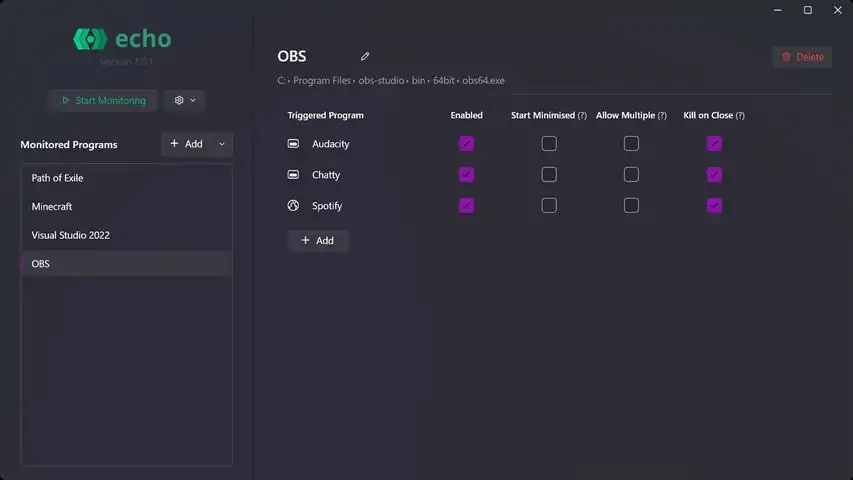Enable Allow Multiple for Spotify
The height and width of the screenshot is (480, 853).
click(631, 206)
